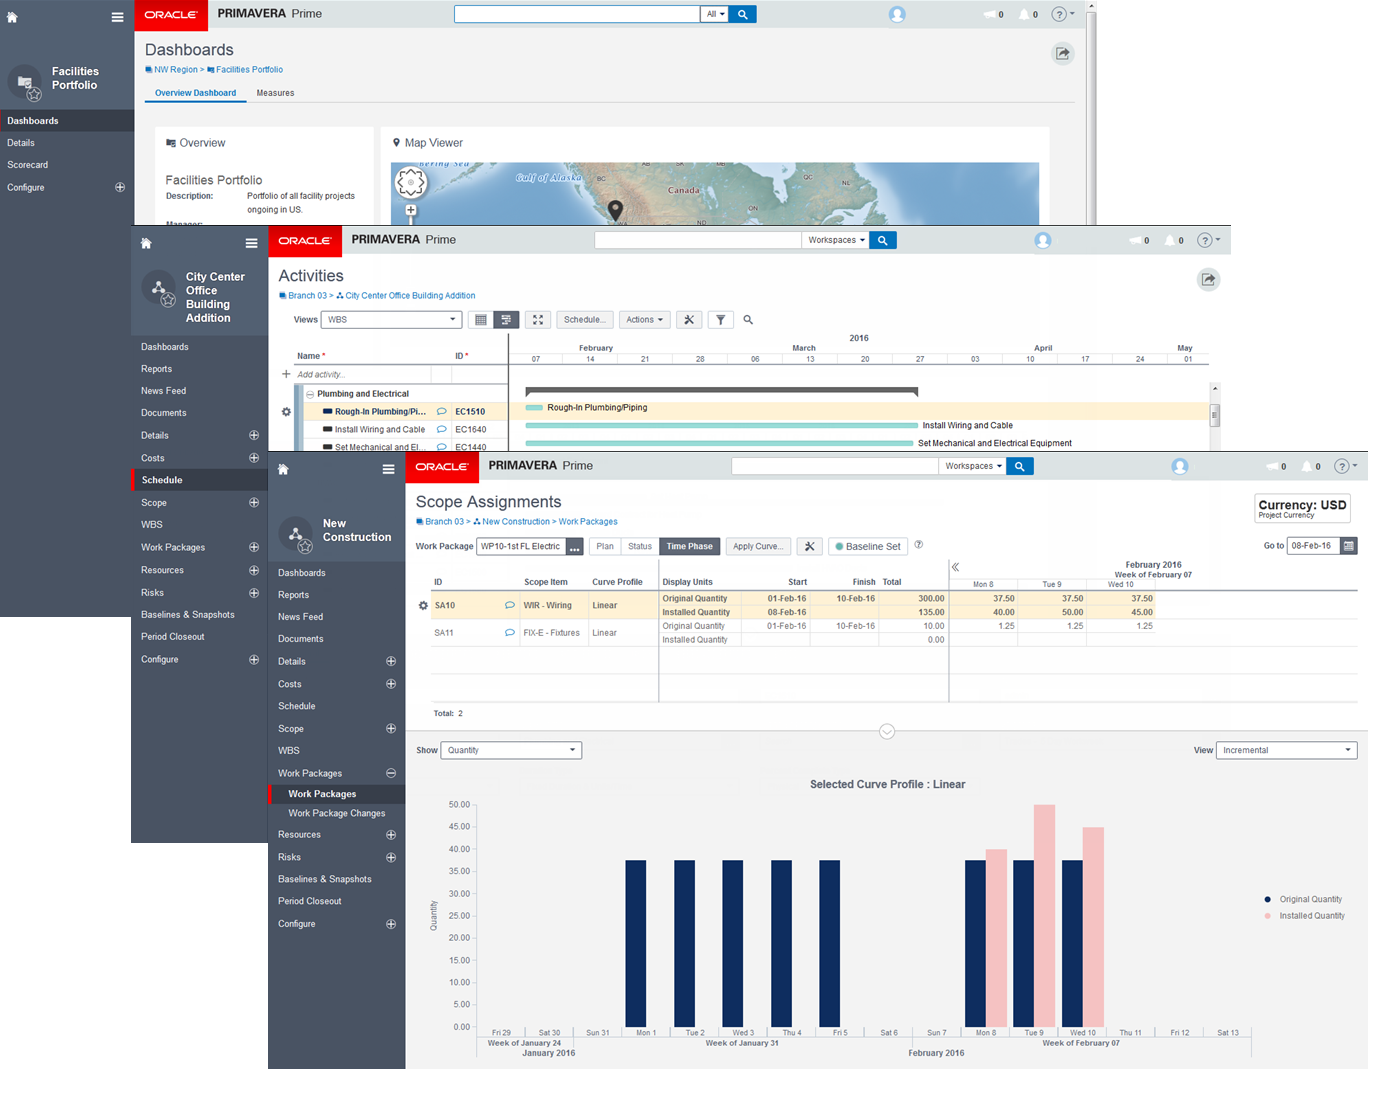
Task: Click the home icon in Facilities Portfolio sidebar
Action: 12,17
